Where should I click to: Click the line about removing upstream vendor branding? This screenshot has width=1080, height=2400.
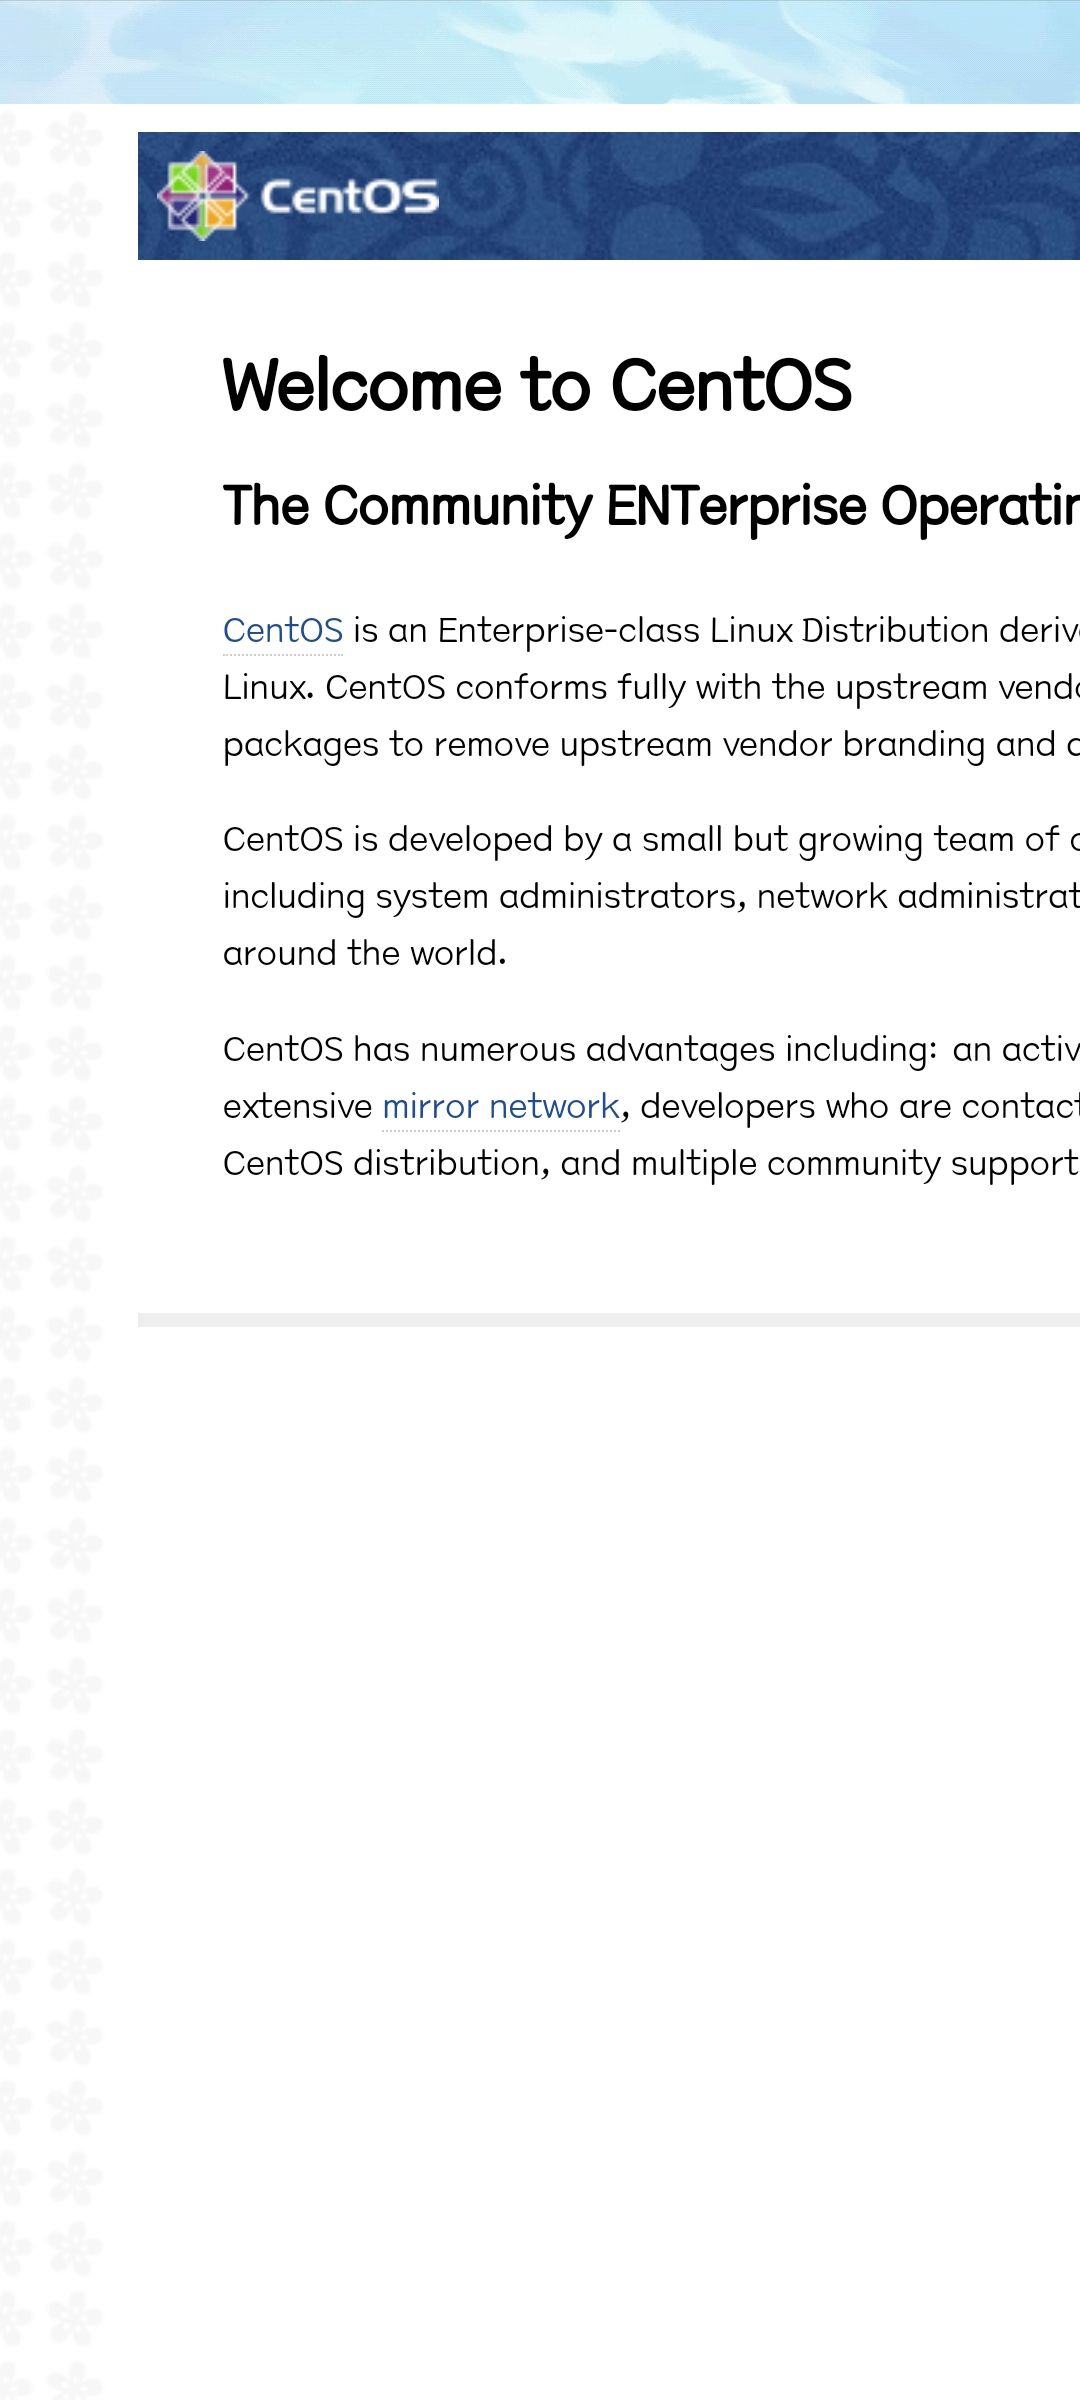651,745
